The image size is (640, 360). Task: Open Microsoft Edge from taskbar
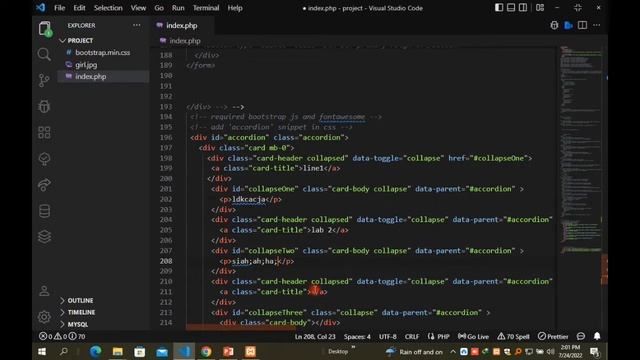point(96,351)
